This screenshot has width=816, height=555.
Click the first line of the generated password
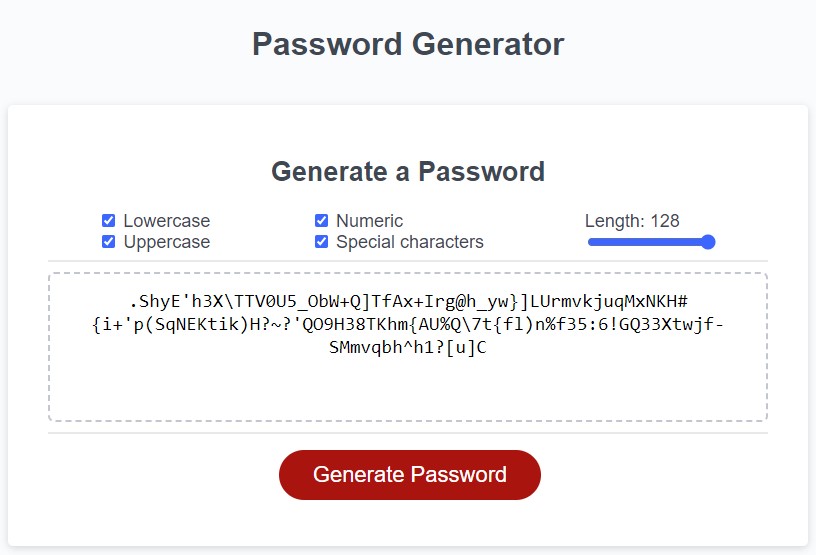pos(407,301)
